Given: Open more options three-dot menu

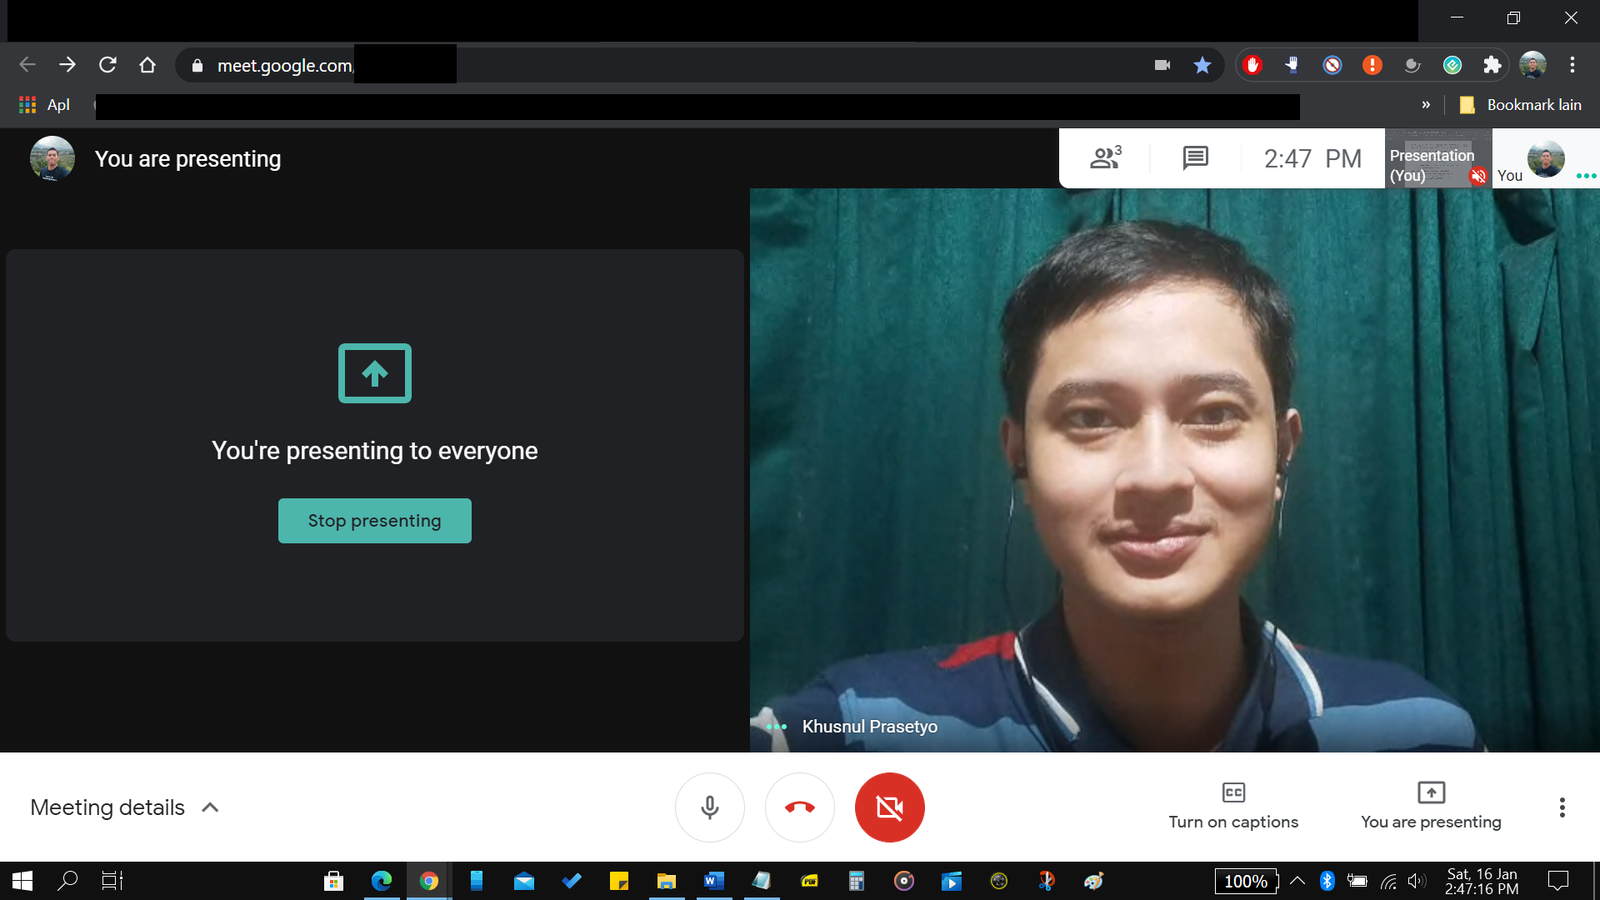Looking at the screenshot, I should pyautogui.click(x=1561, y=807).
